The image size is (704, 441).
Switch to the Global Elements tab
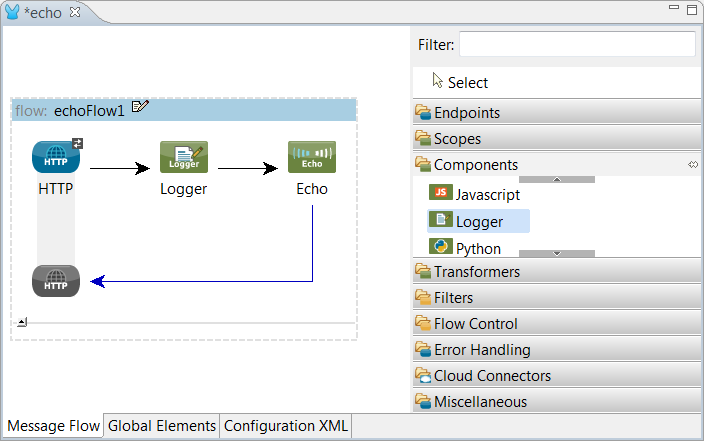(162, 425)
